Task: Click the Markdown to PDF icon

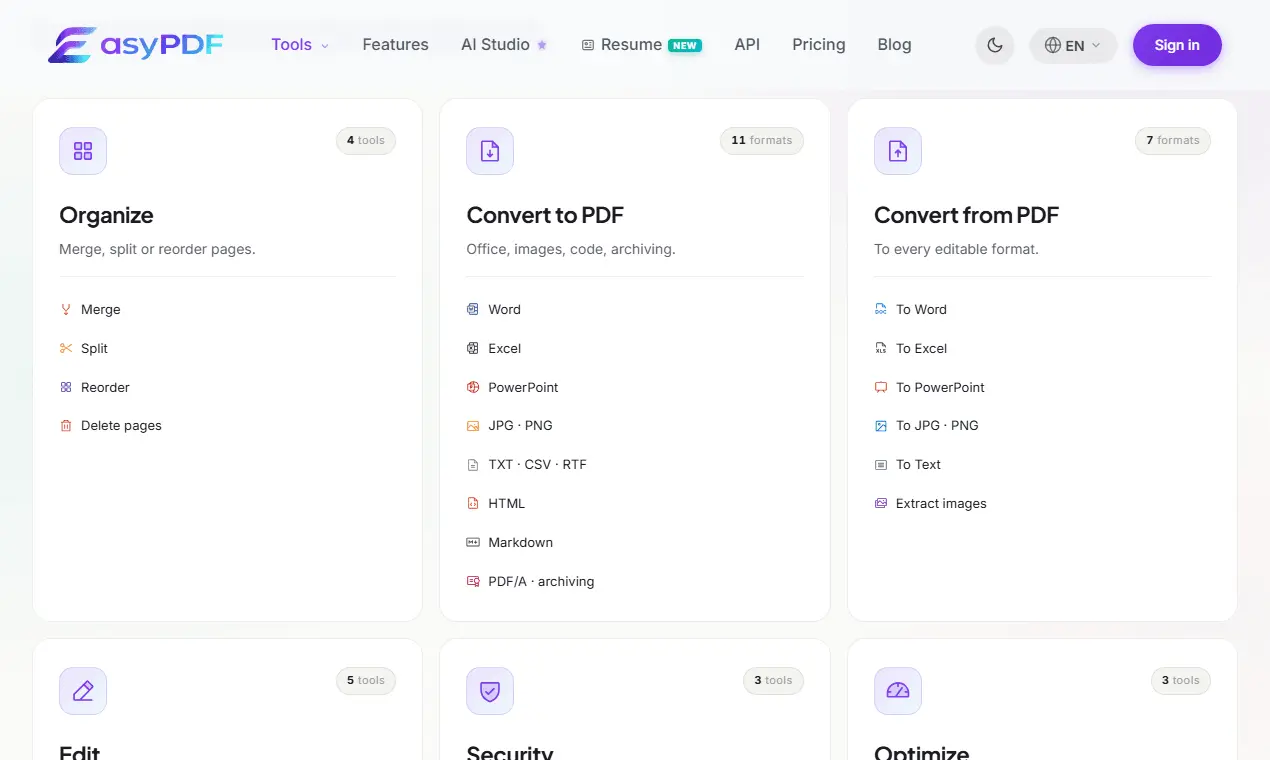Action: pos(473,542)
